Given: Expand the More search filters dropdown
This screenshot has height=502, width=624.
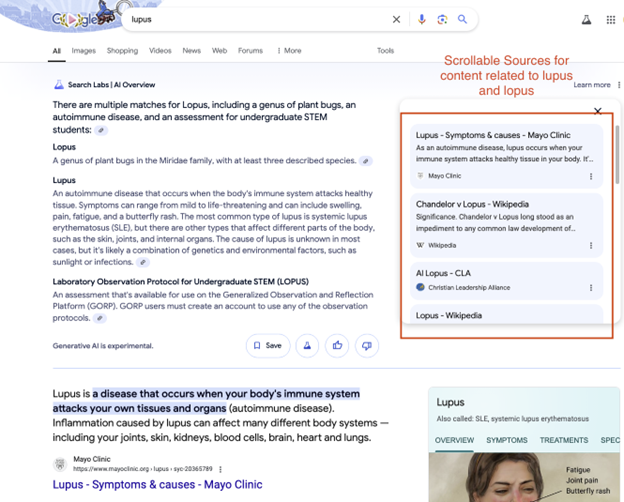Looking at the screenshot, I should point(288,50).
